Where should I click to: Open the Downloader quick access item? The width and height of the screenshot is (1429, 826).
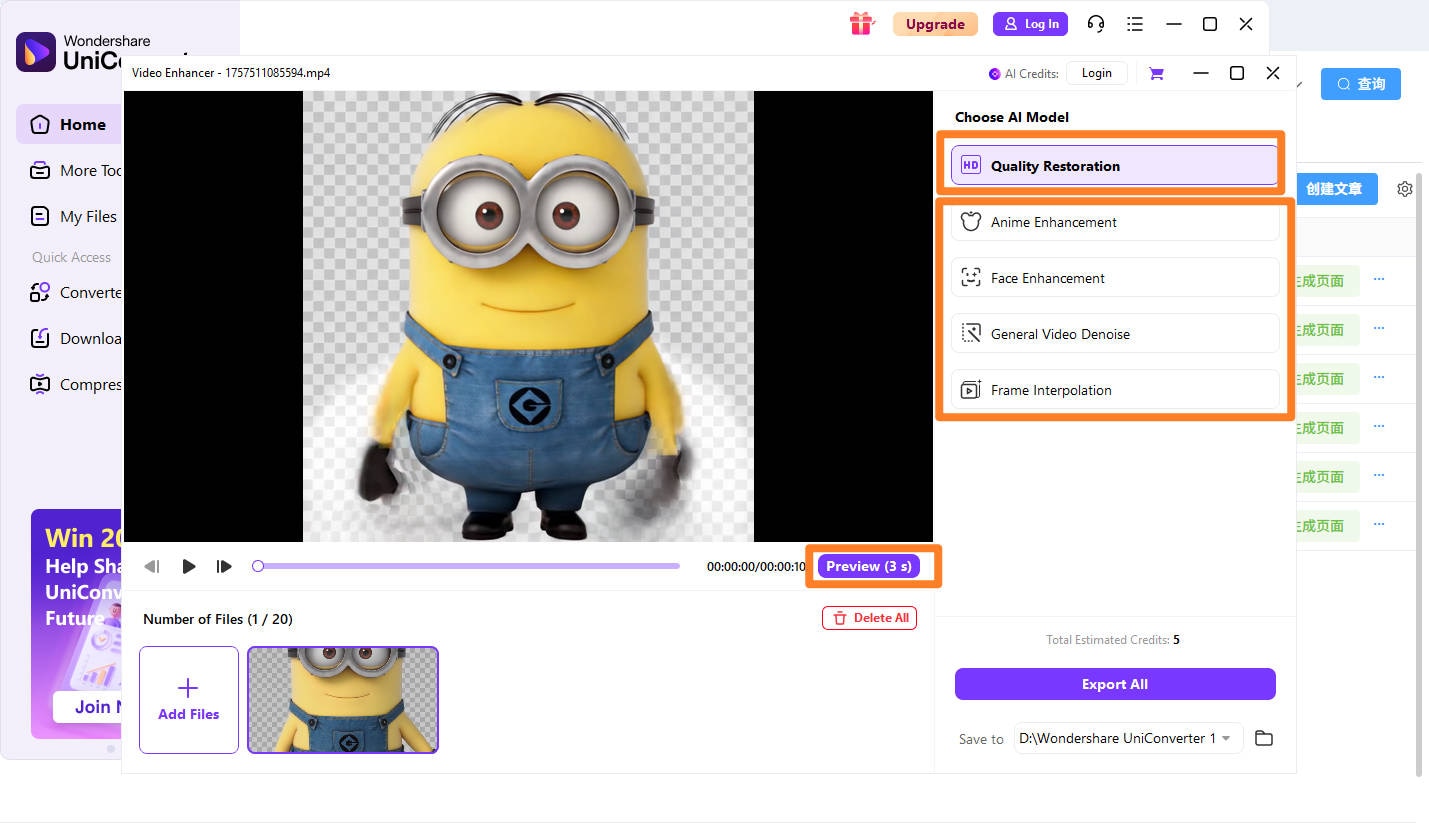75,339
